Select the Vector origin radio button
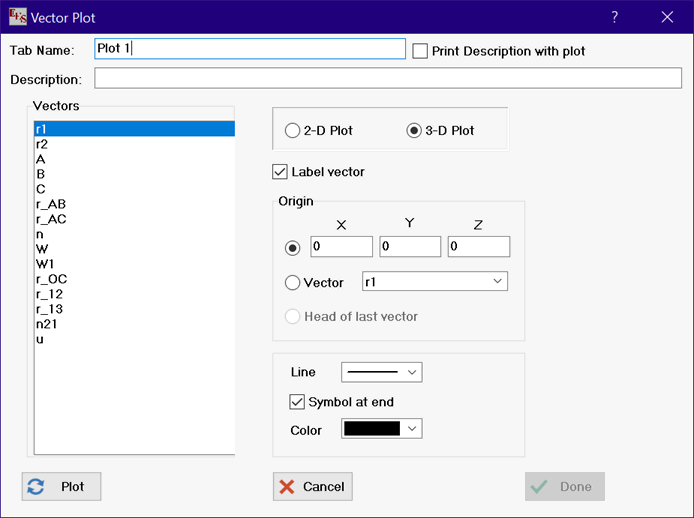The width and height of the screenshot is (694, 518). click(293, 283)
